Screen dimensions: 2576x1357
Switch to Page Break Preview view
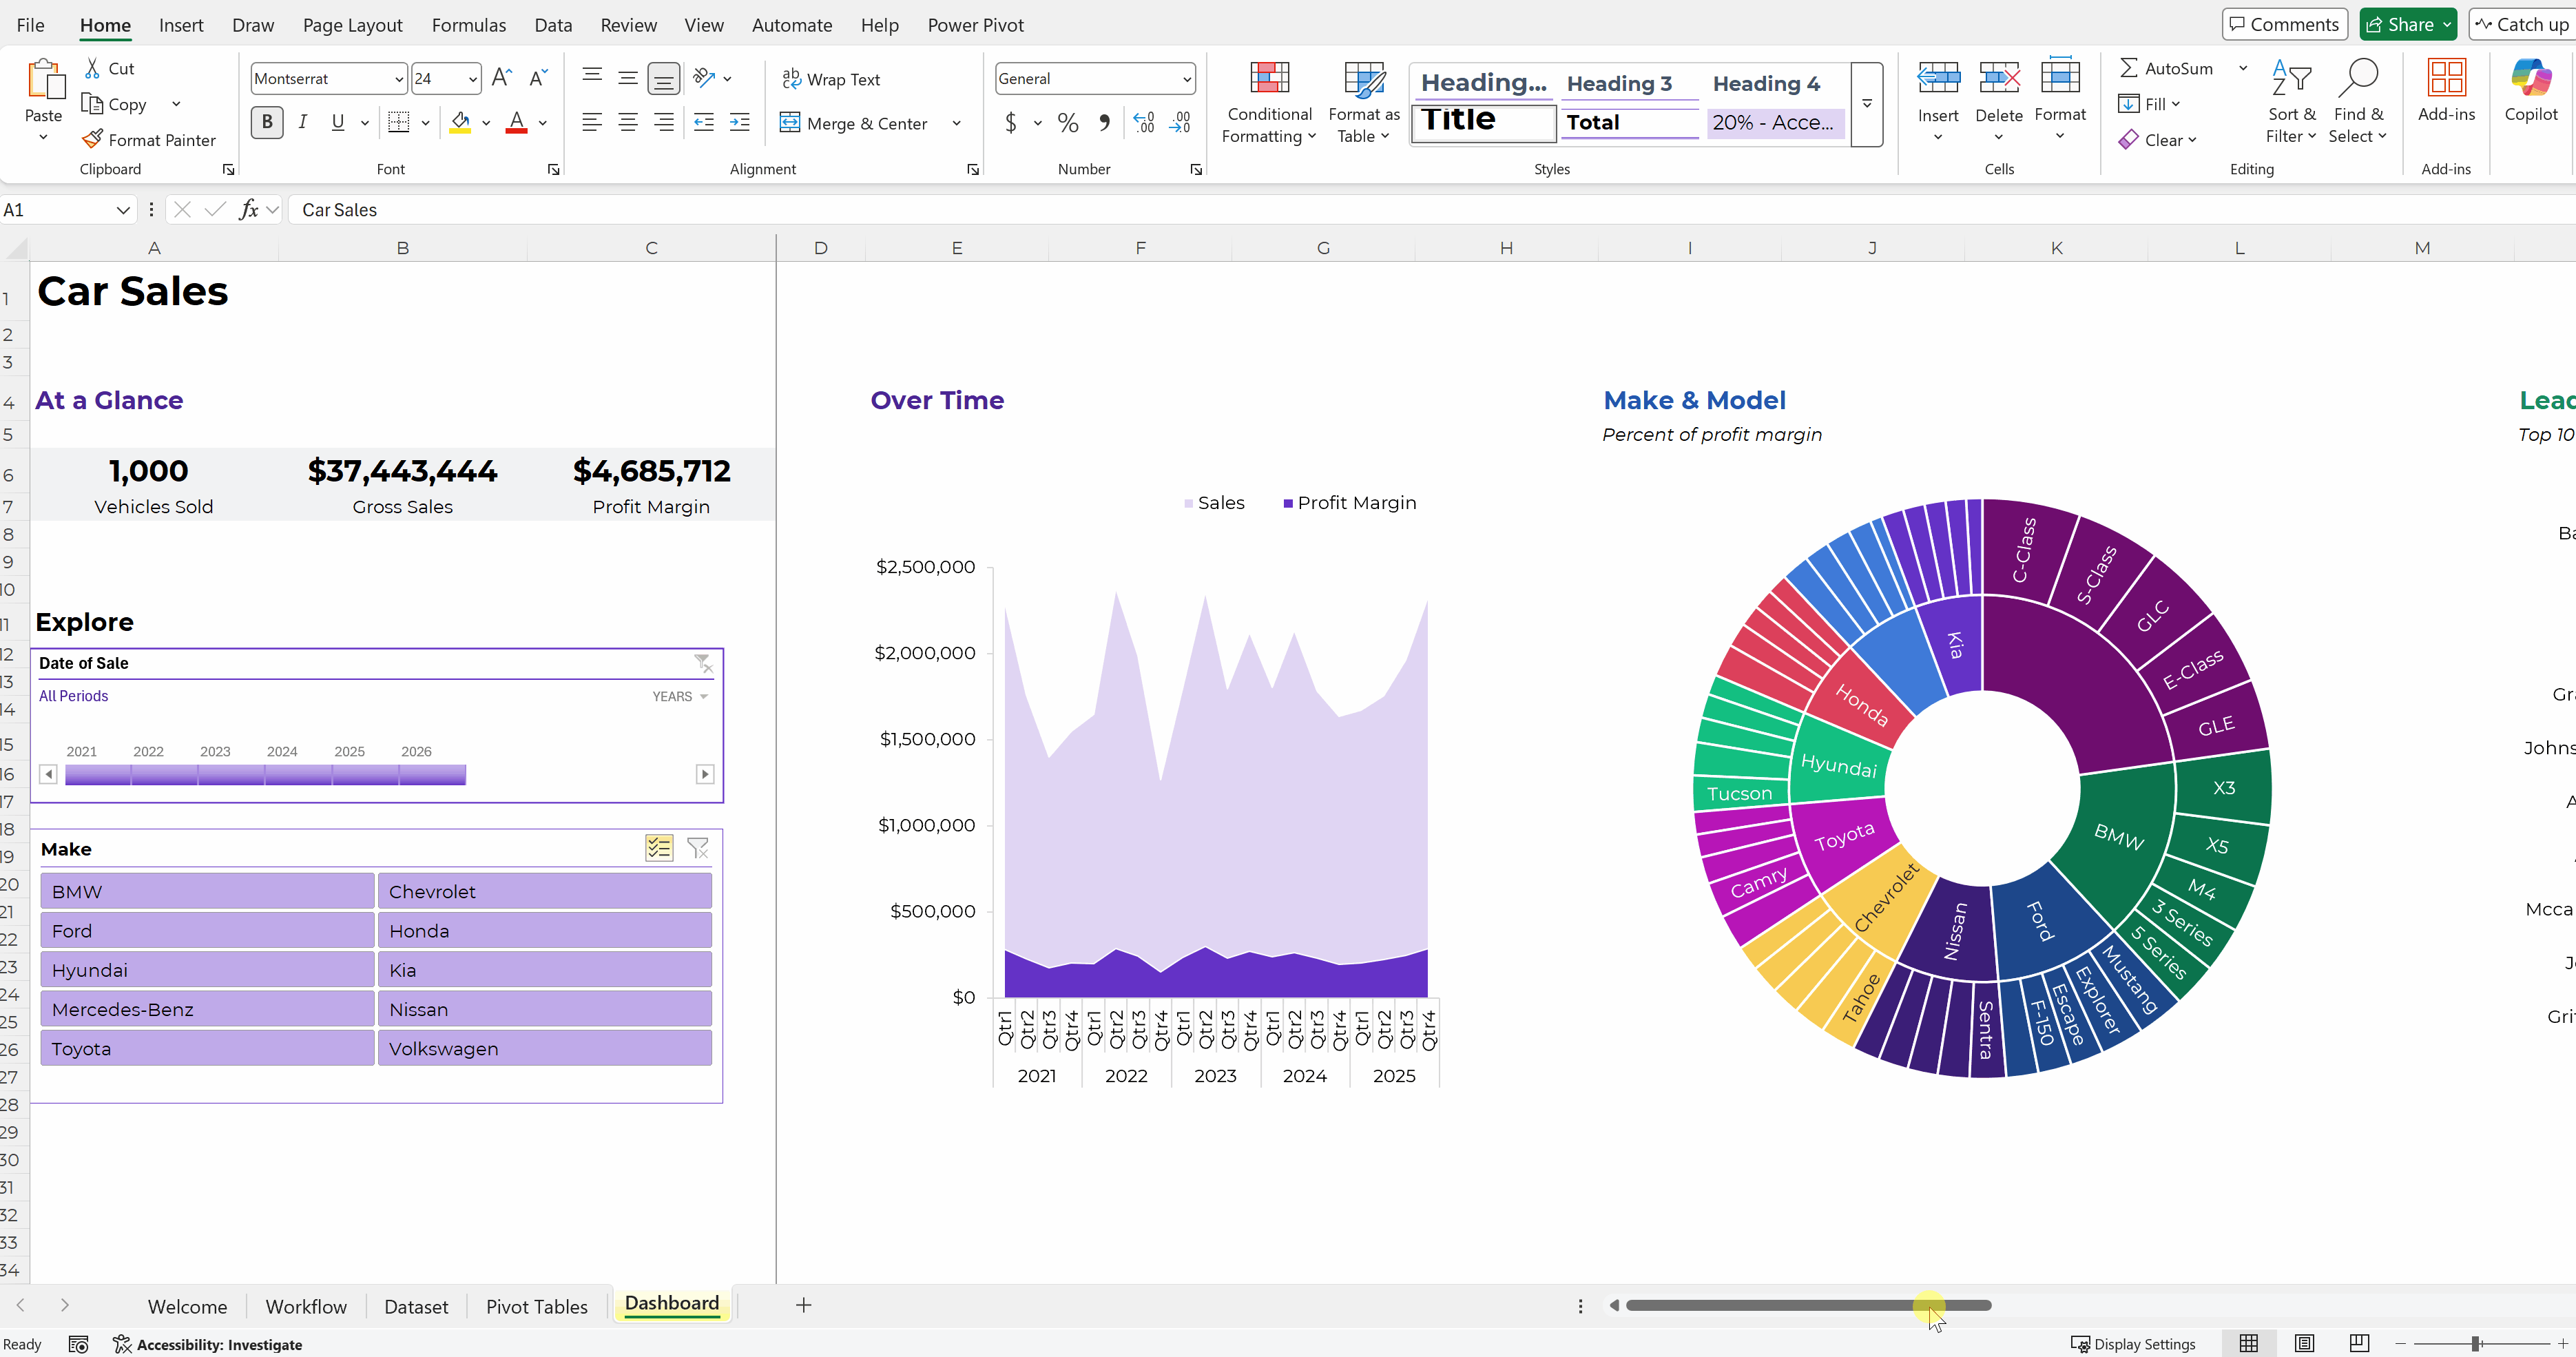click(2359, 1343)
